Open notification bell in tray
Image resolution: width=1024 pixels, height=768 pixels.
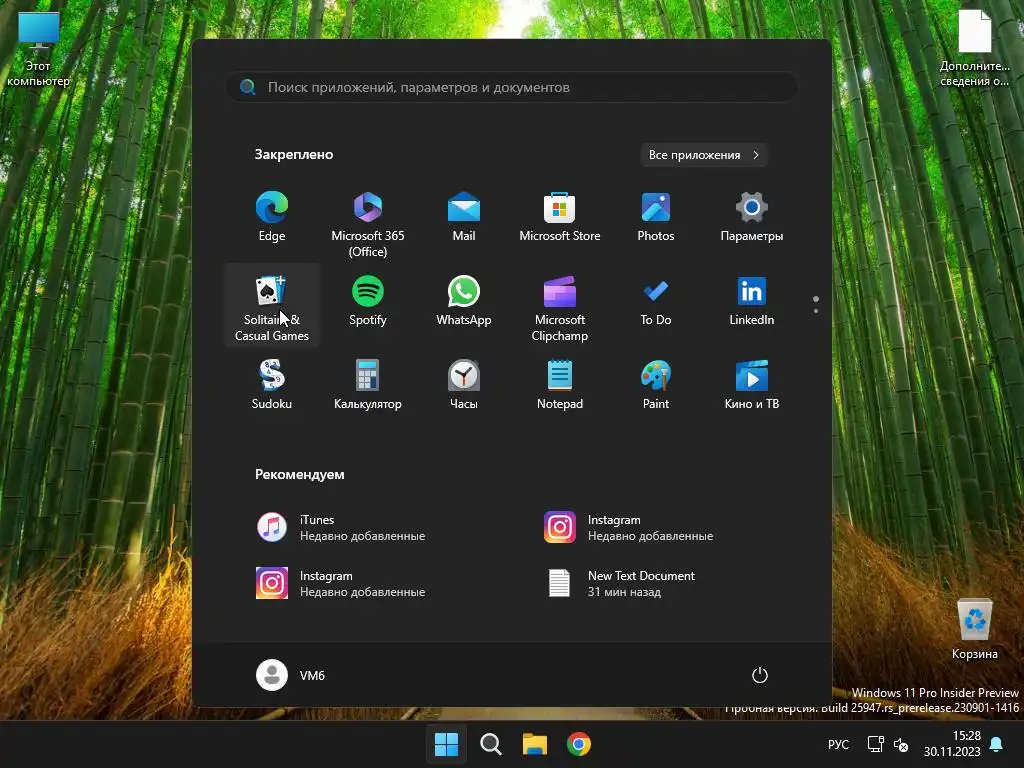(x=997, y=744)
